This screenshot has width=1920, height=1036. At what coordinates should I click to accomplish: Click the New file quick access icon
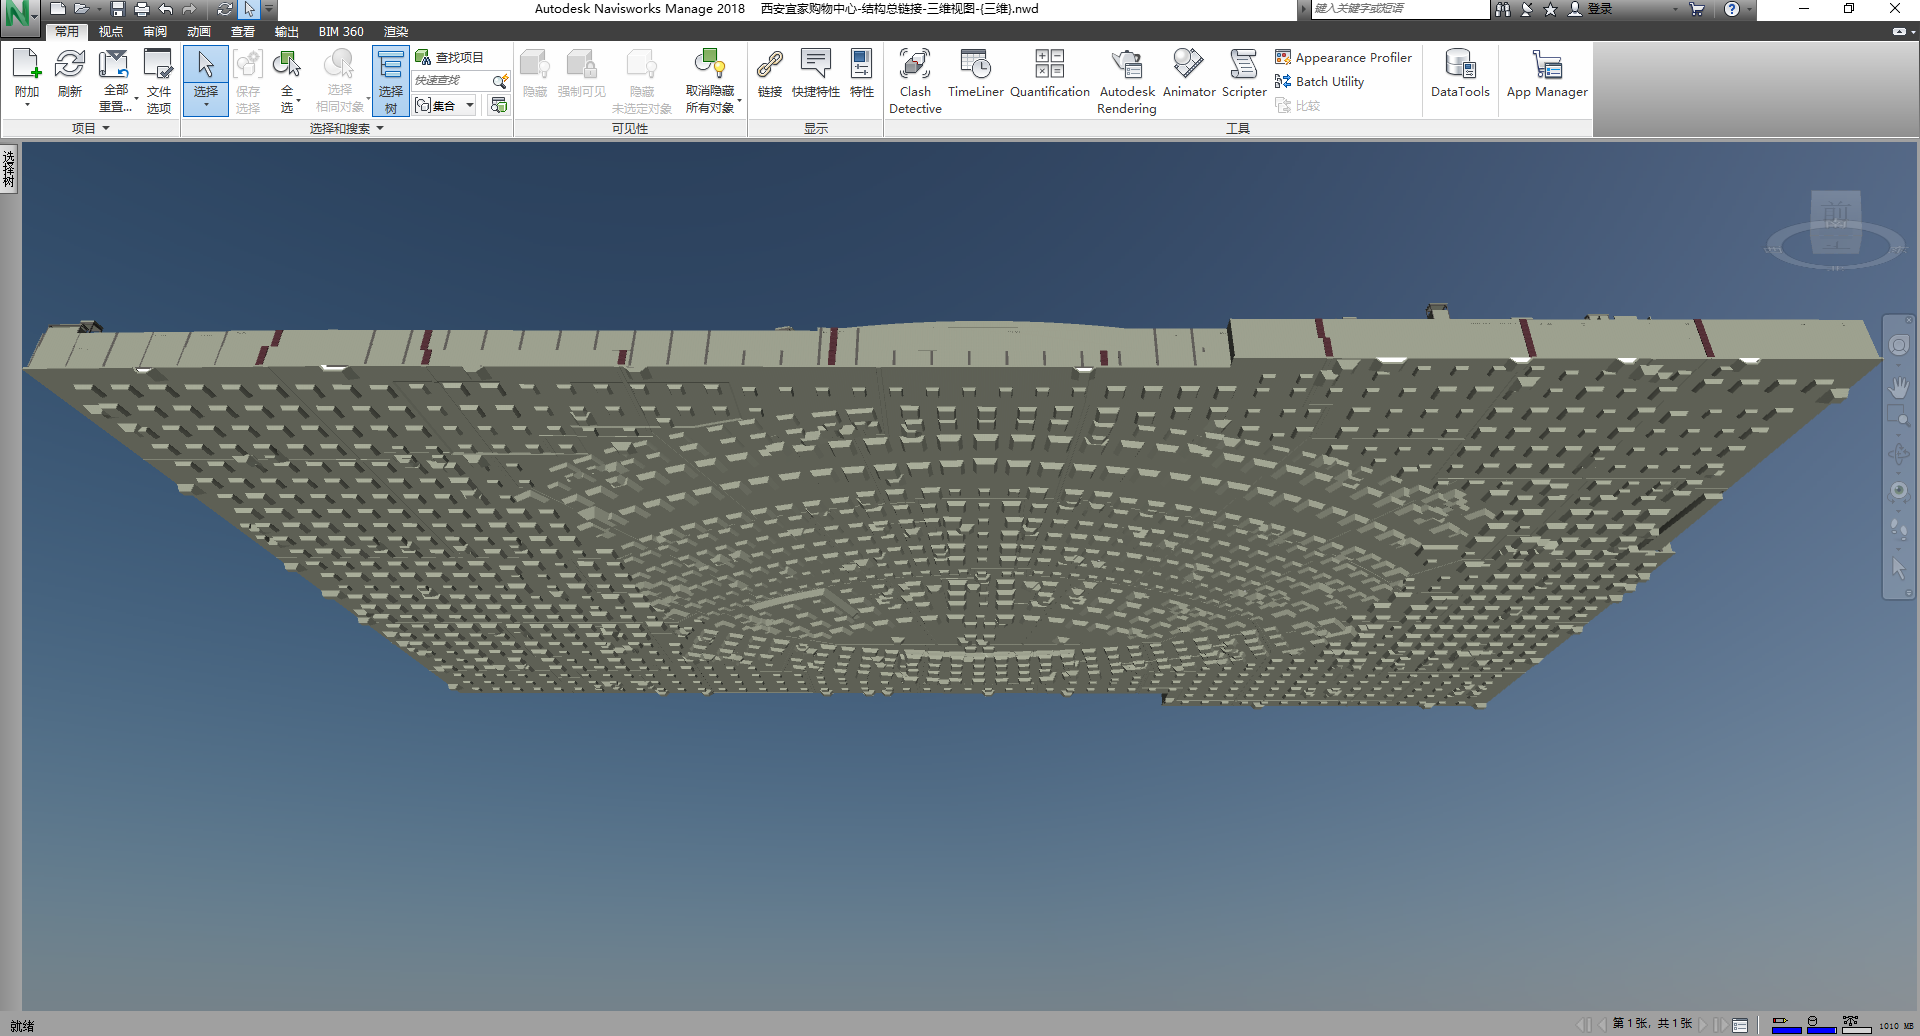pyautogui.click(x=58, y=9)
